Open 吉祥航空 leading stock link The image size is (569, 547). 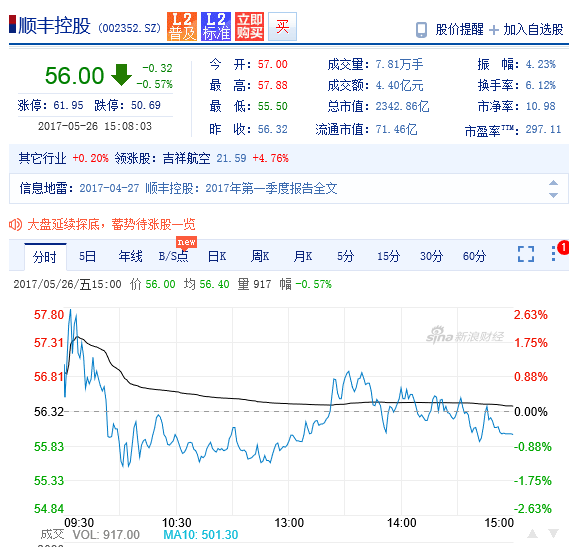[187, 158]
